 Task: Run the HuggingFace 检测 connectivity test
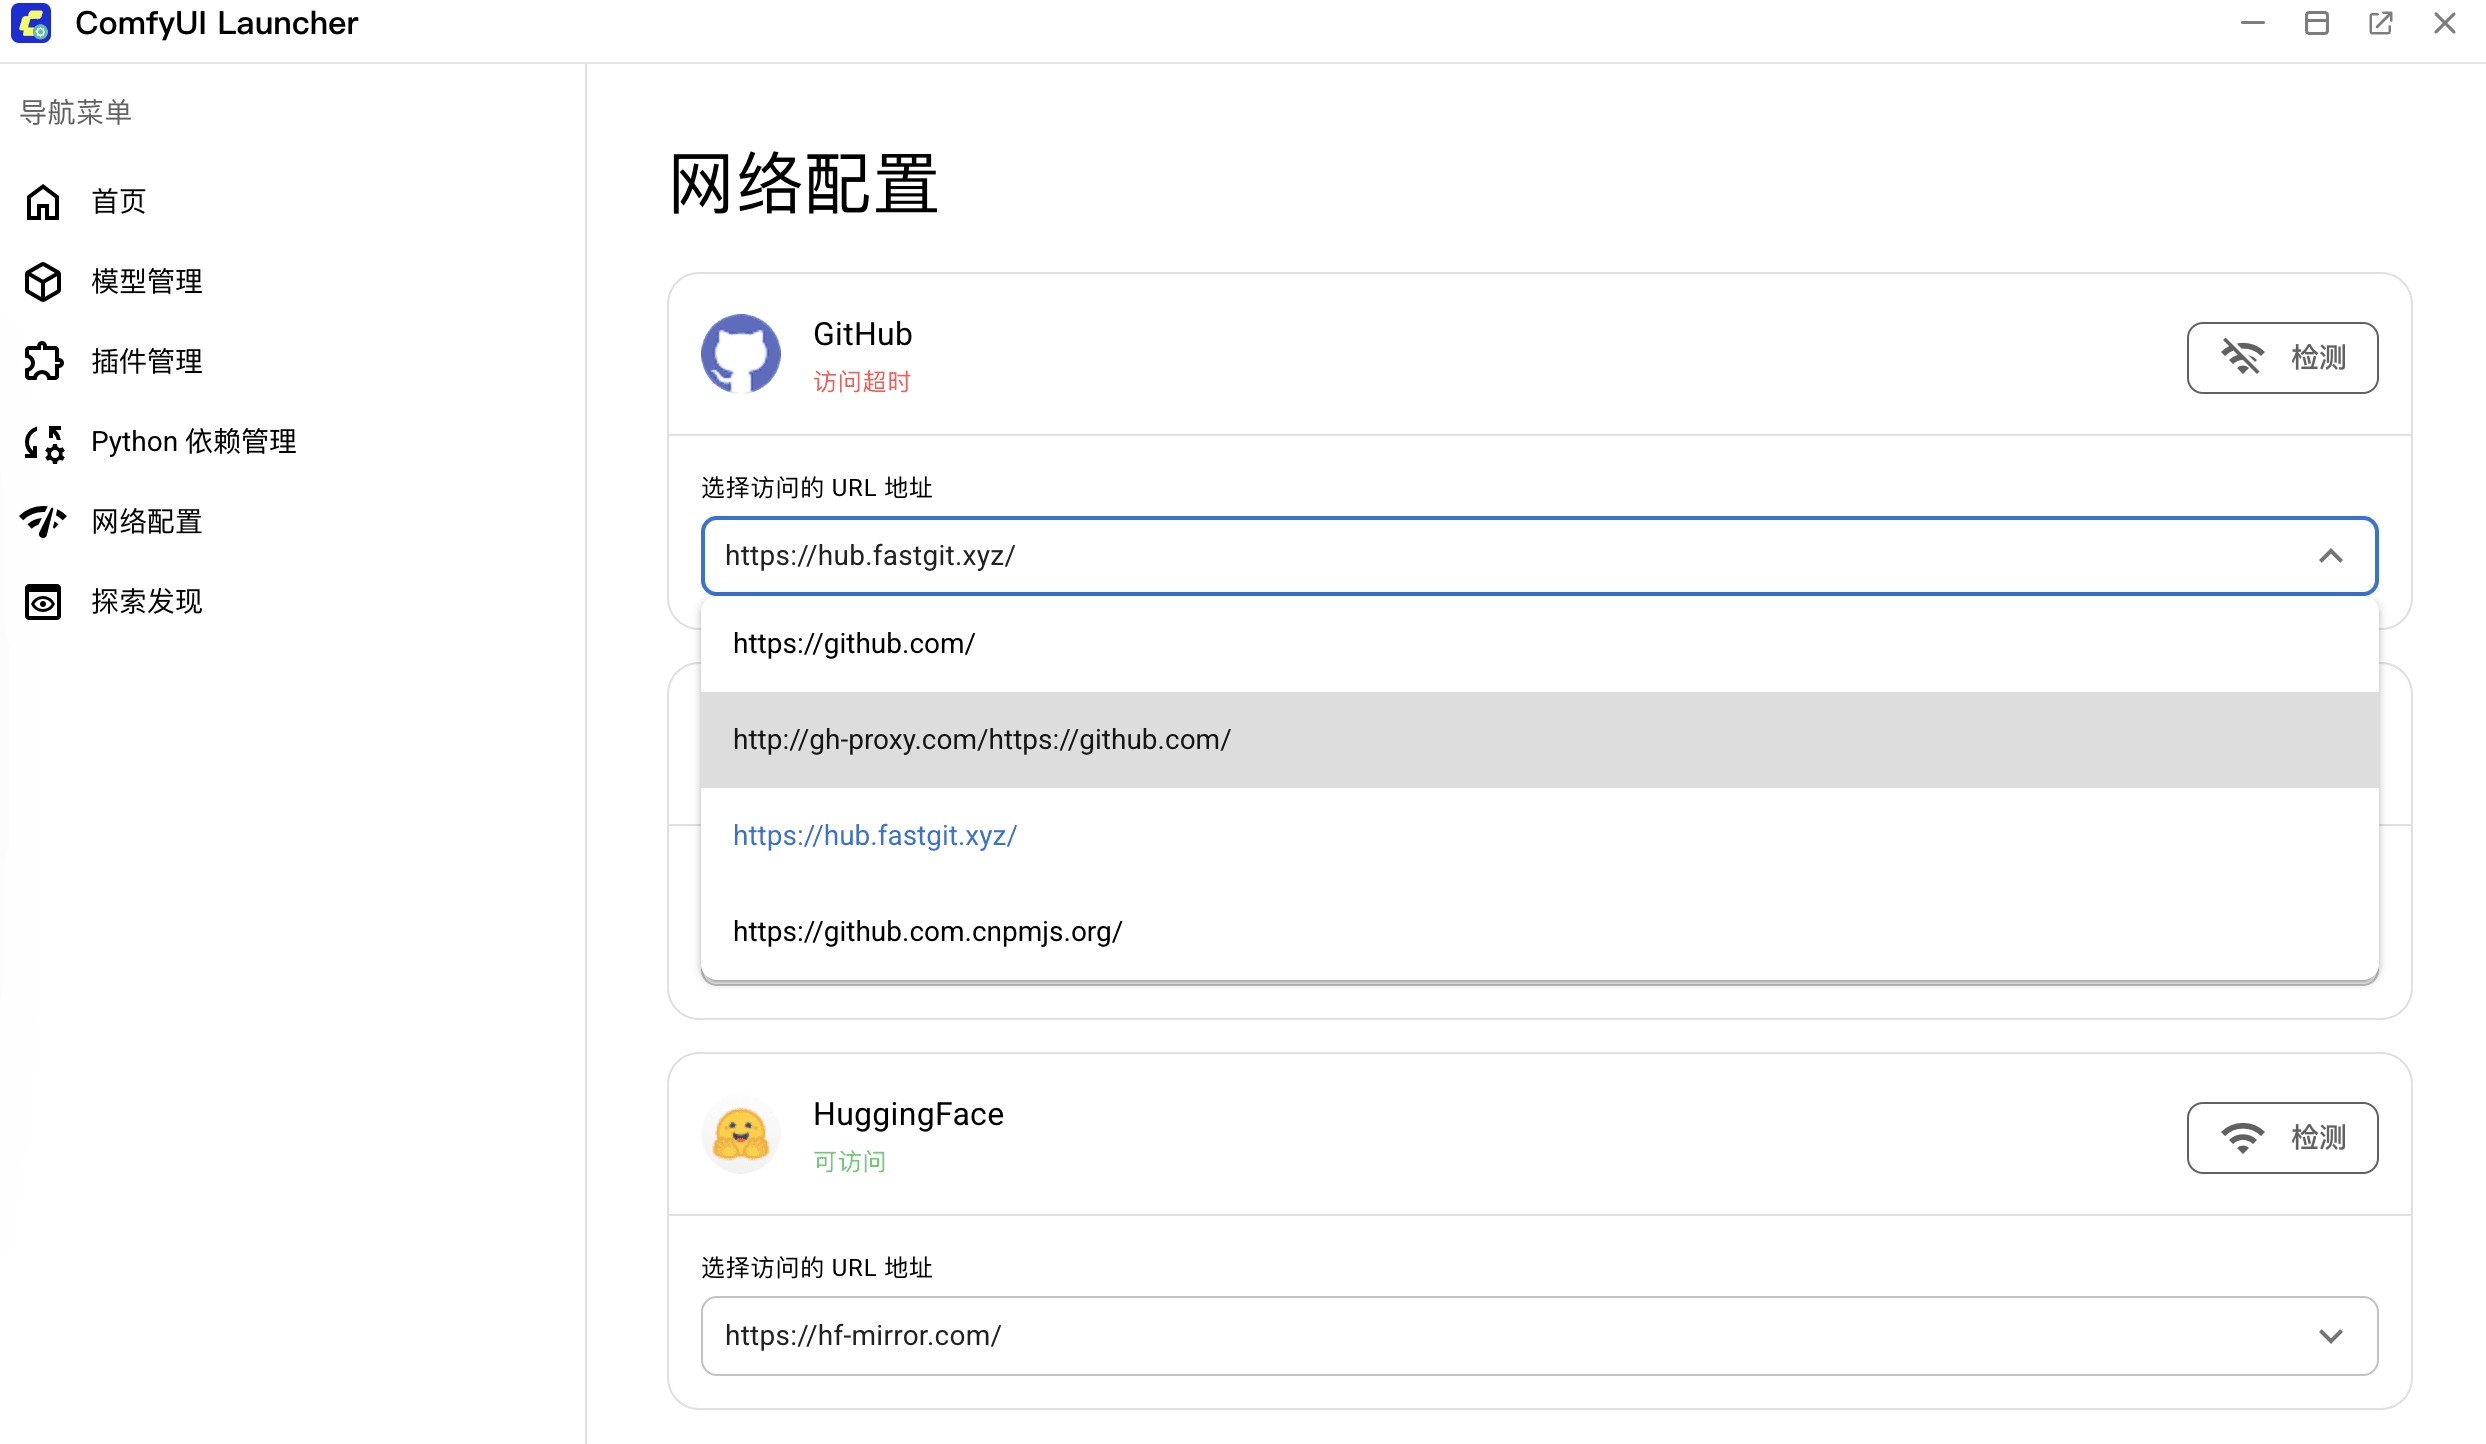[x=2283, y=1137]
